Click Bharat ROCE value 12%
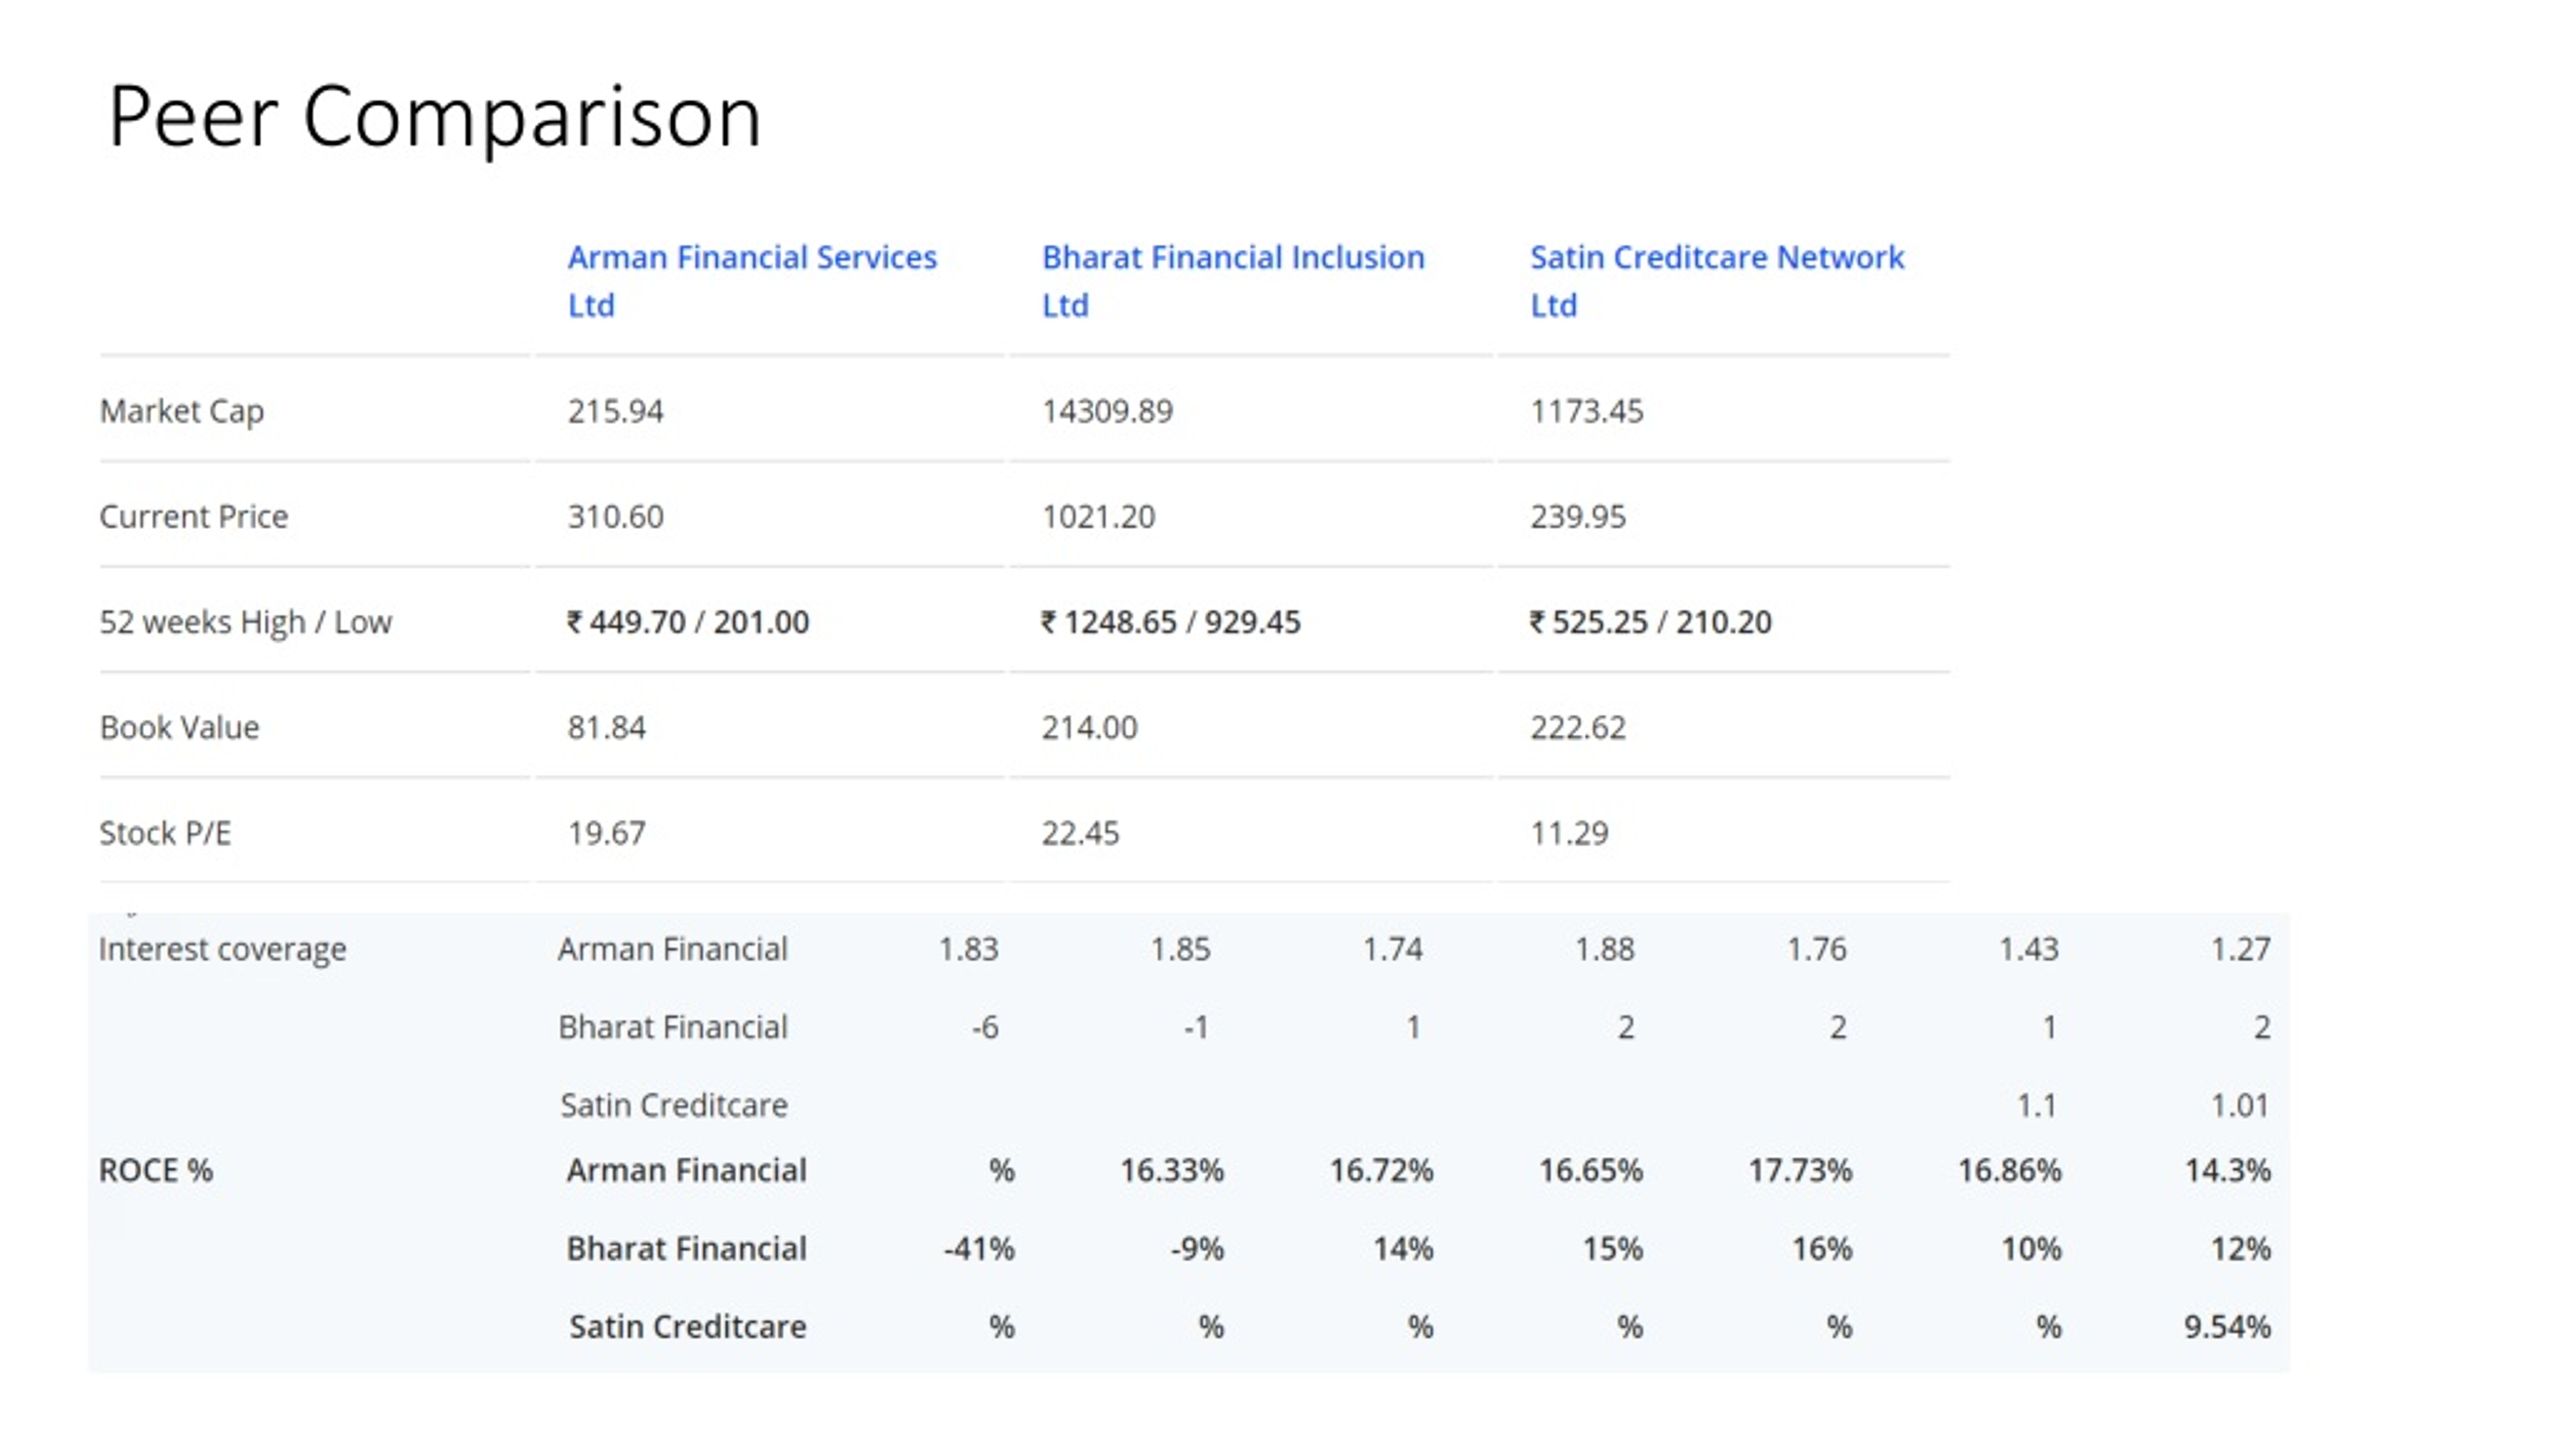Viewport: 2560px width, 1440px height. pyautogui.click(x=2241, y=1248)
